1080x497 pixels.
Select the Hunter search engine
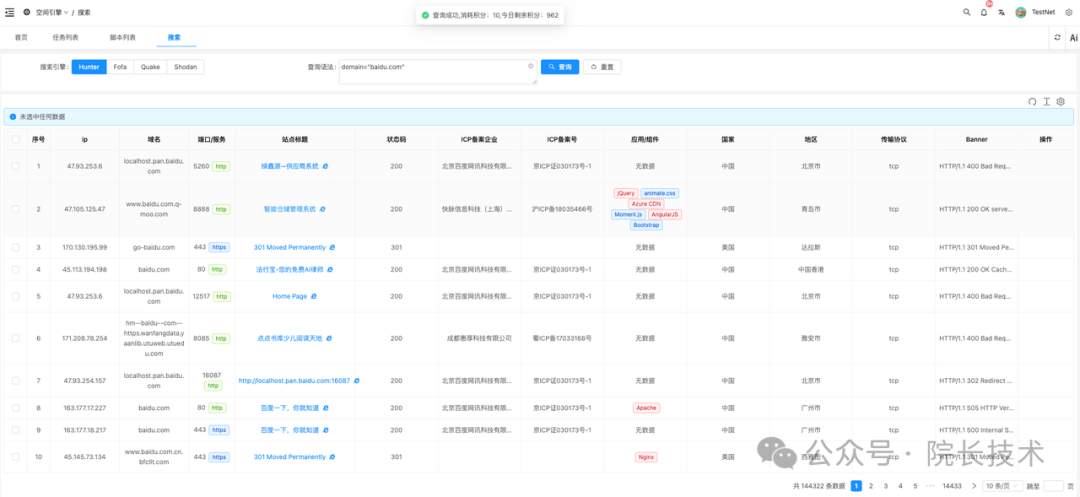point(89,67)
